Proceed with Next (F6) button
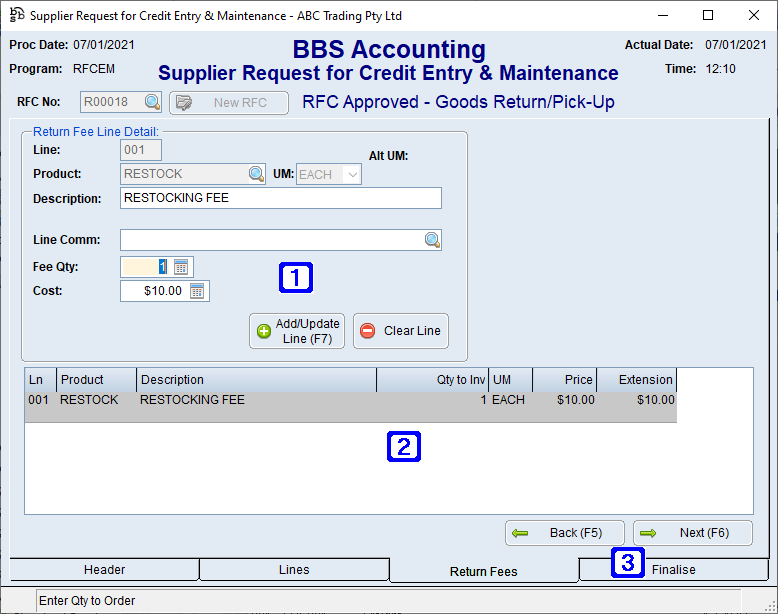Screen dimensions: 778x614 (693, 533)
